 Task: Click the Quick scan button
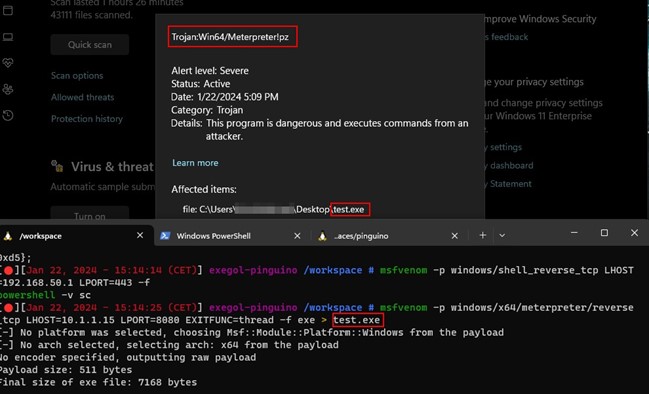(89, 45)
